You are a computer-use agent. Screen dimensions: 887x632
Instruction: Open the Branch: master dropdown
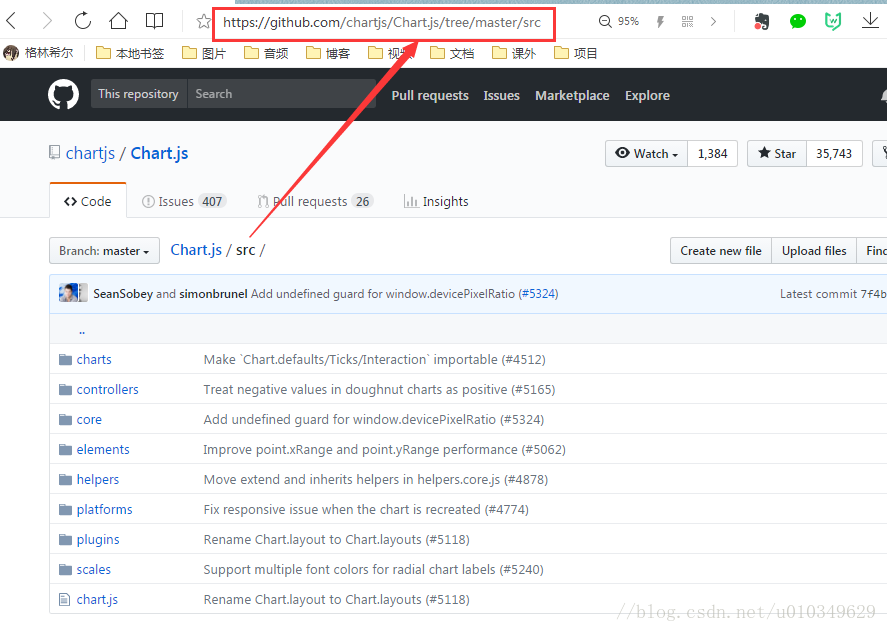pos(104,251)
